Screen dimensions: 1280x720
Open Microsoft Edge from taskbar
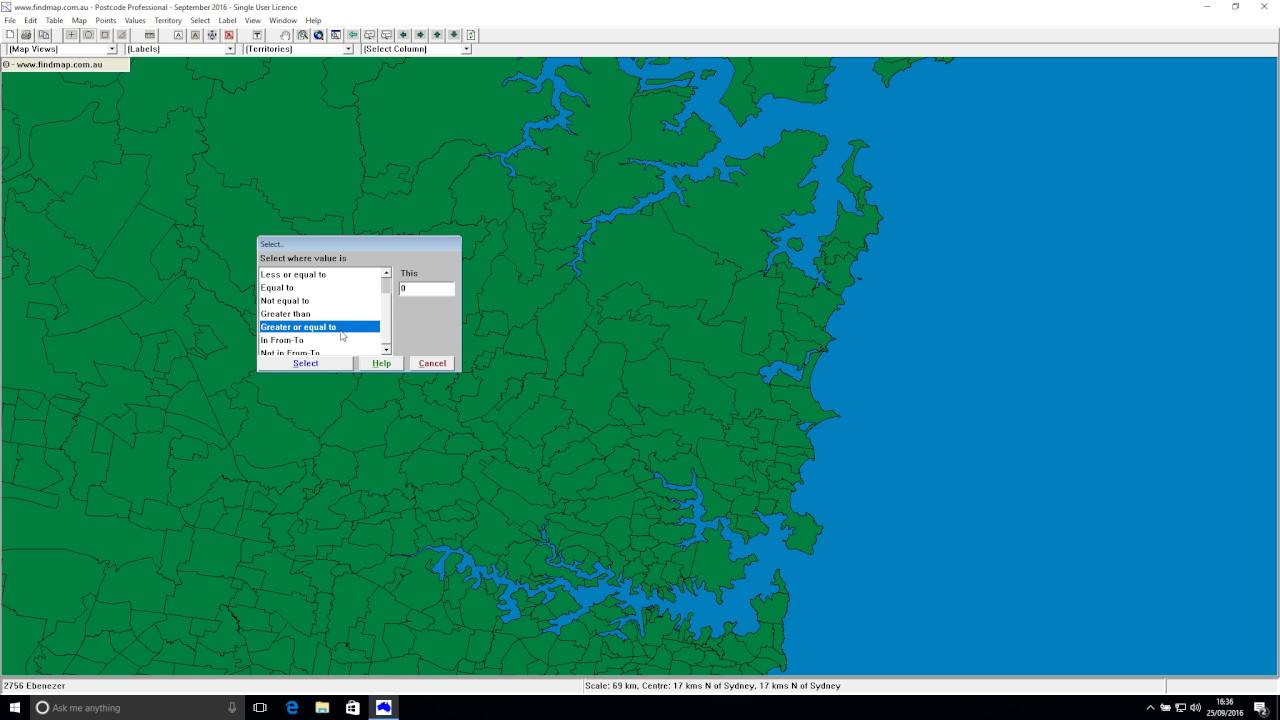[x=292, y=707]
